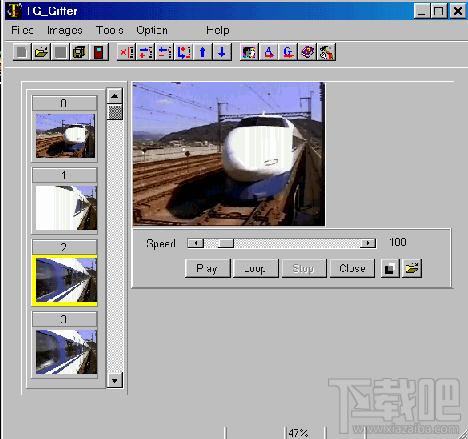Click the frame list scroll-down arrow

point(115,380)
